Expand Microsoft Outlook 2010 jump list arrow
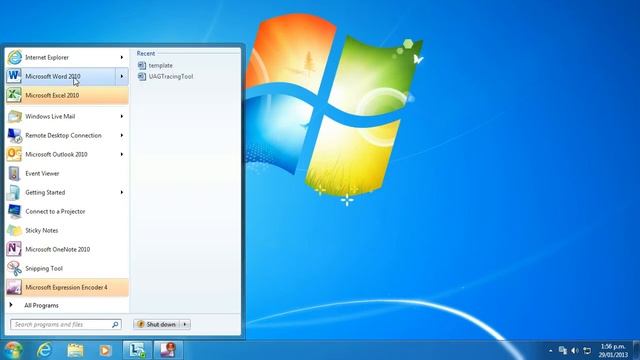The image size is (640, 360). click(x=122, y=154)
